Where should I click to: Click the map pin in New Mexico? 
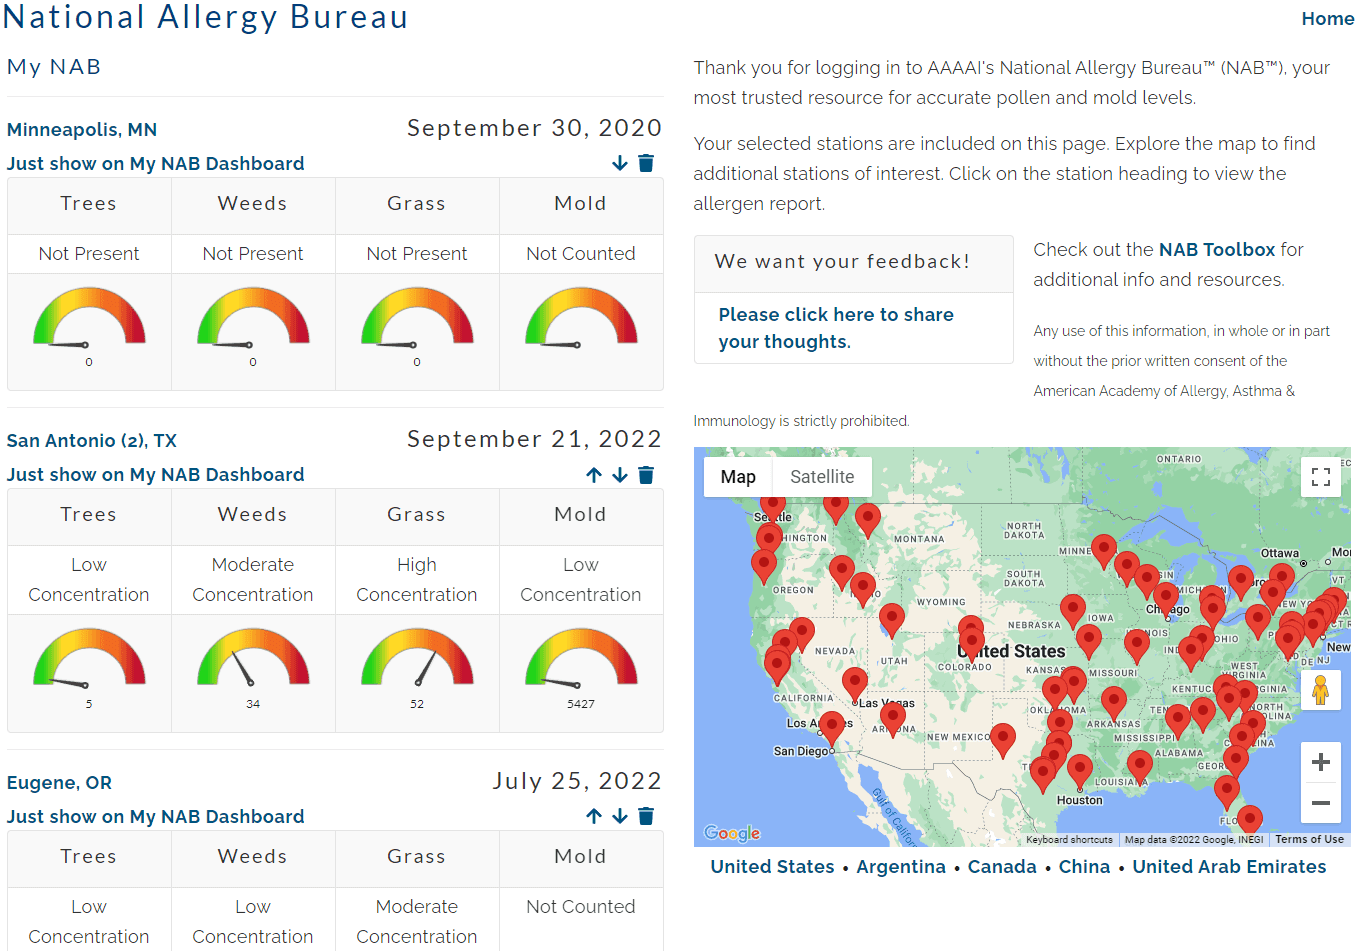[x=1003, y=739]
